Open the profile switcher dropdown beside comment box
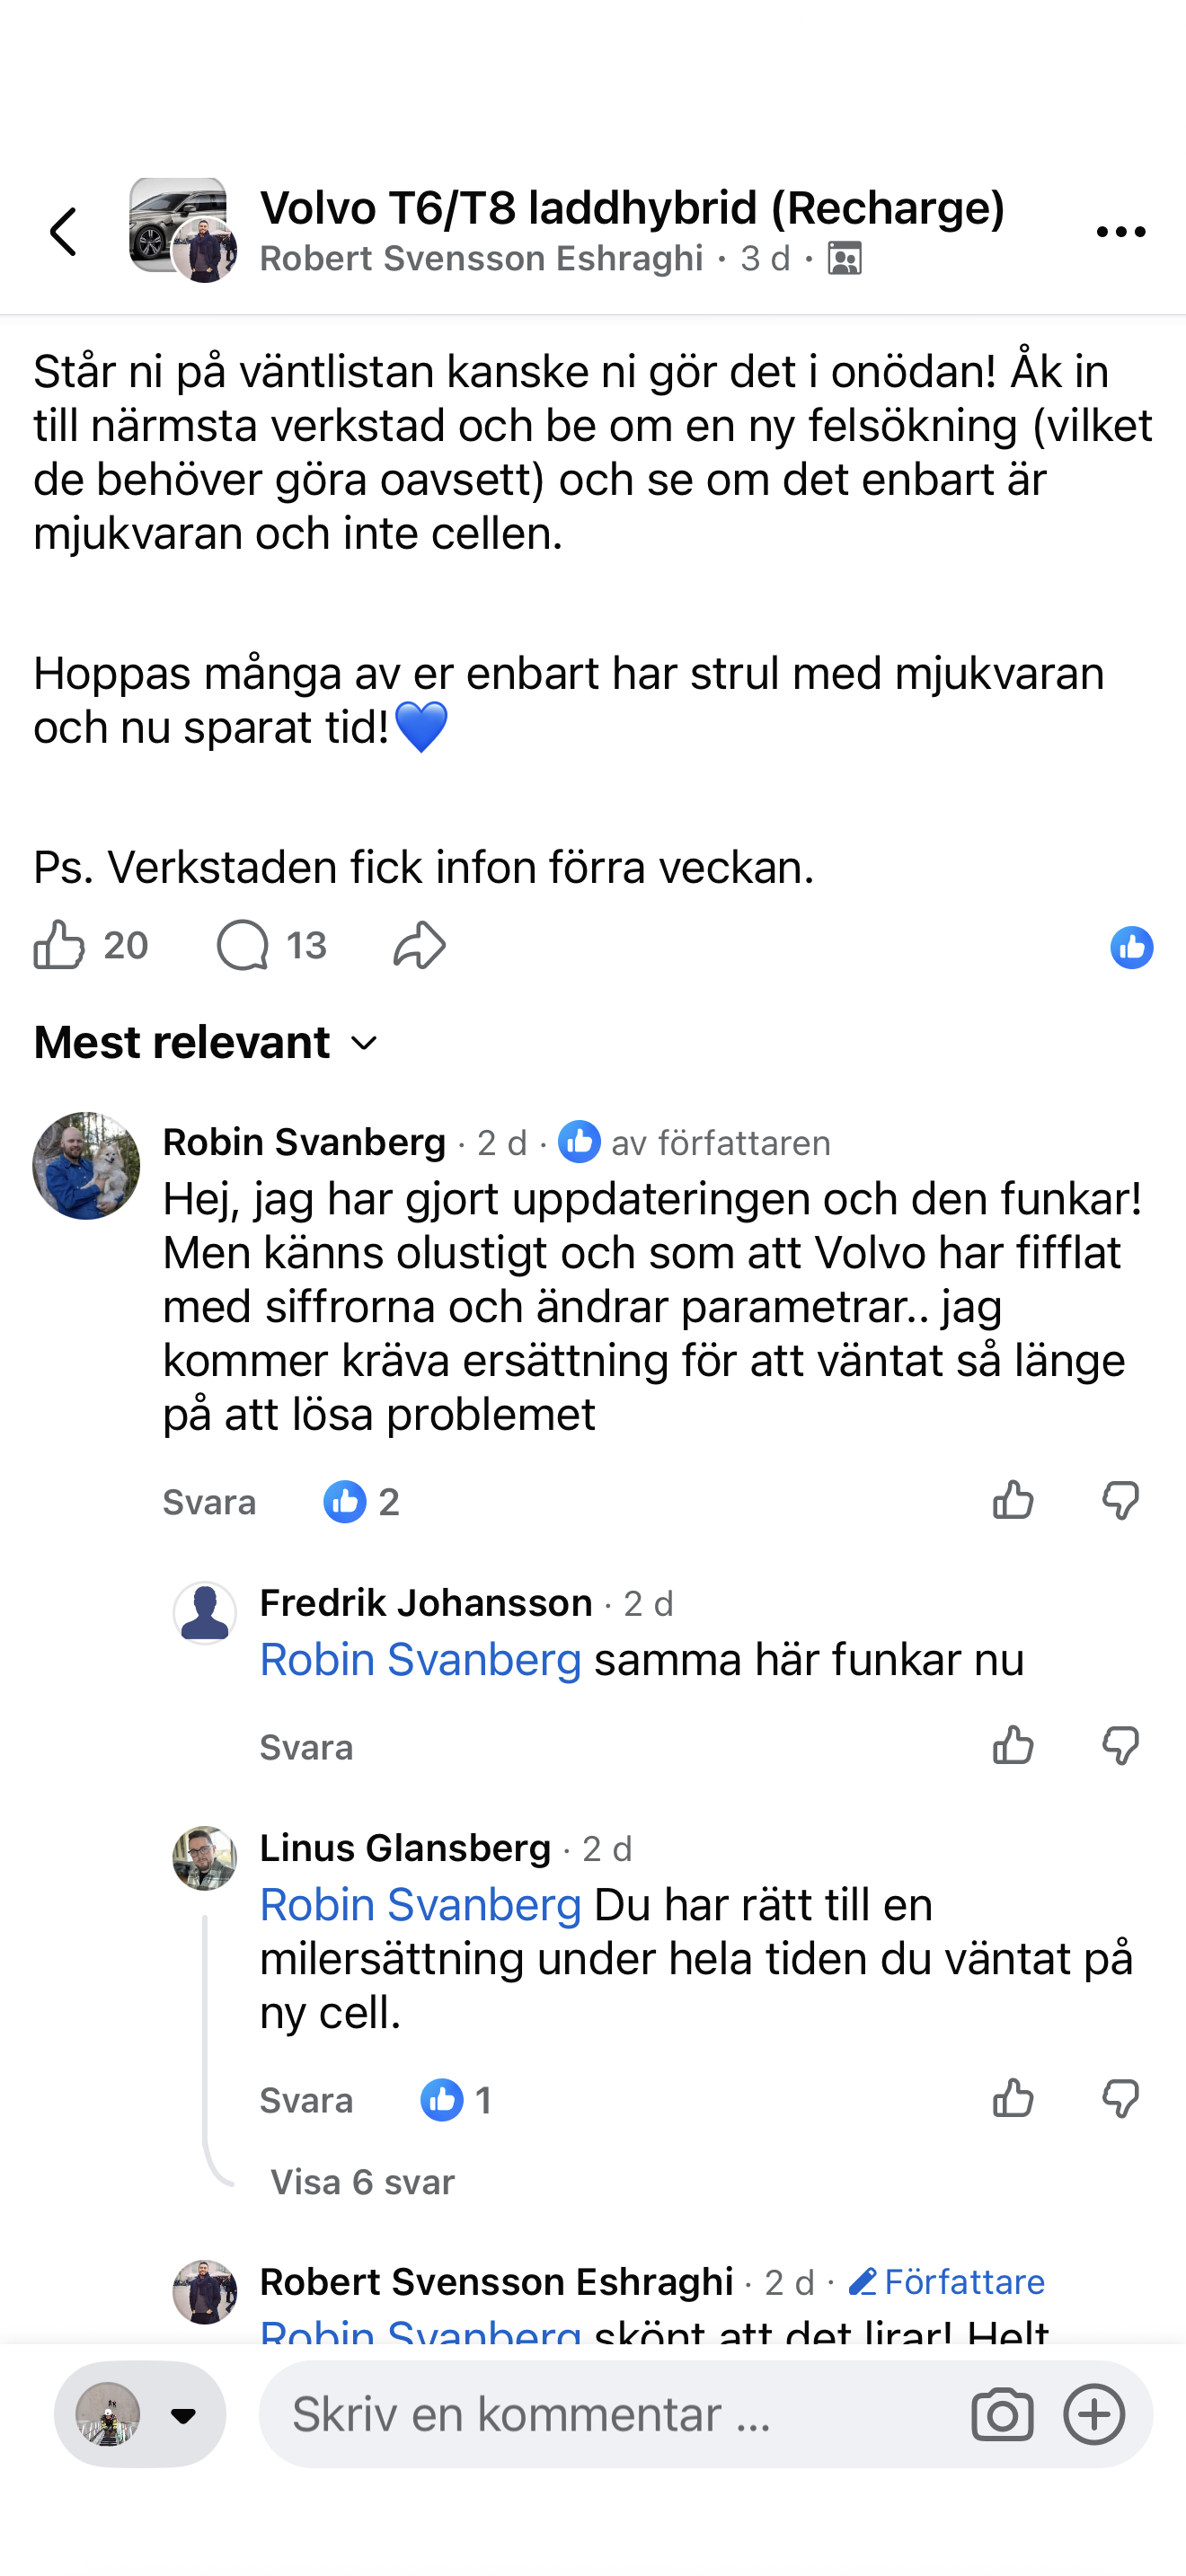Viewport: 1186px width, 2576px height. tap(140, 2414)
